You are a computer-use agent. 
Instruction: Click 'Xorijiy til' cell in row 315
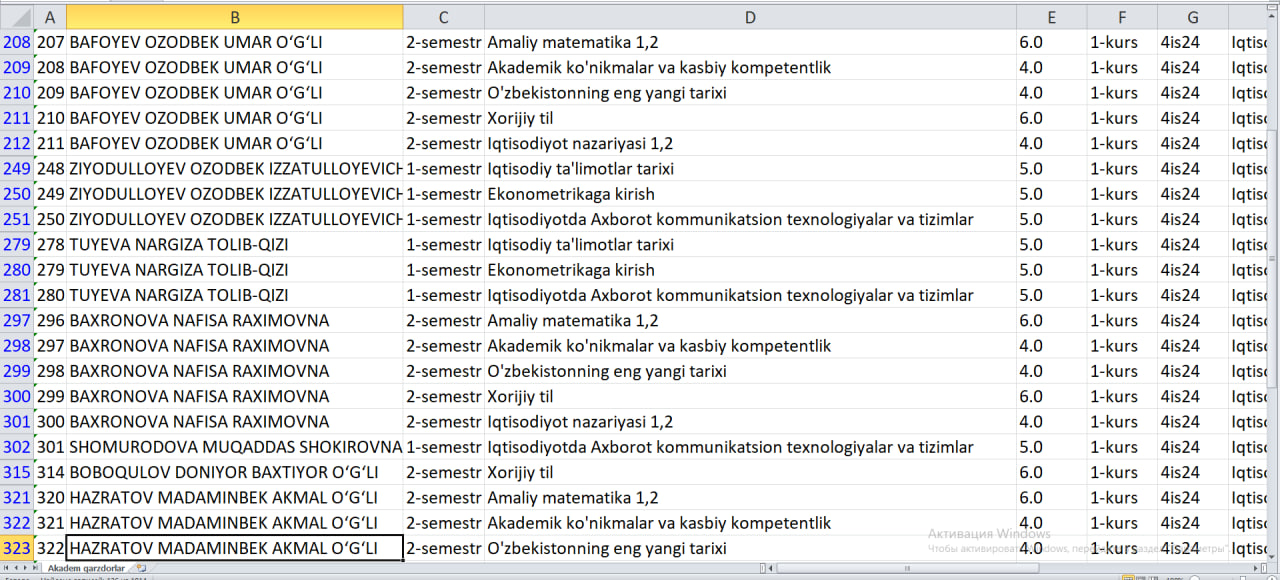click(x=750, y=472)
